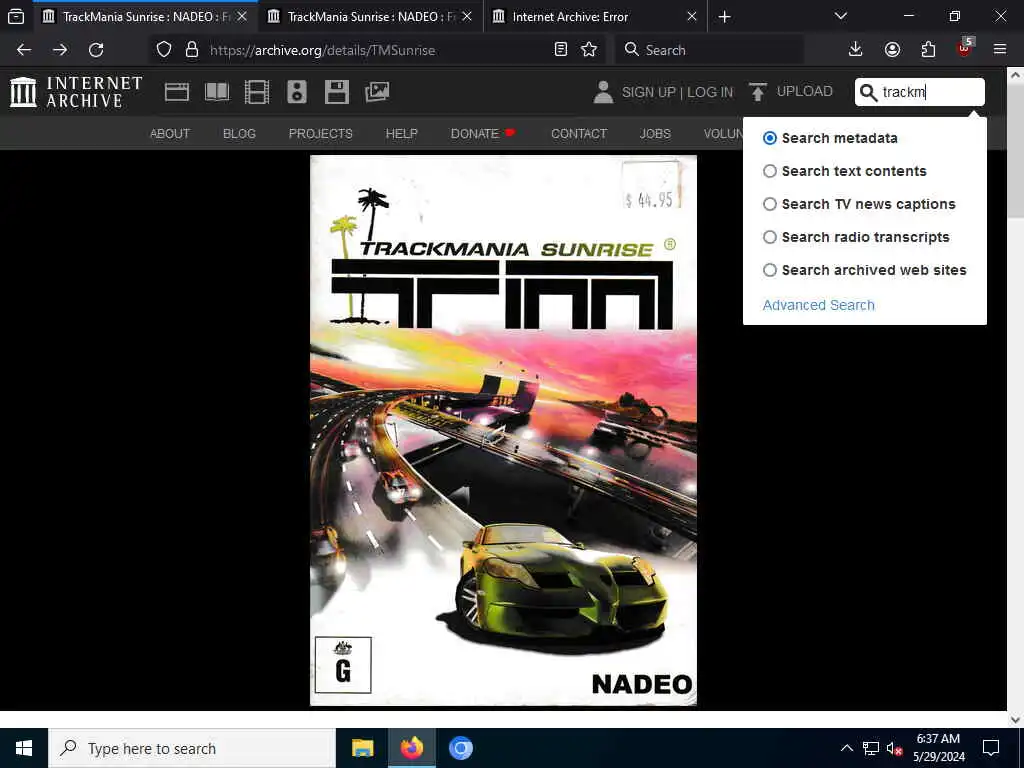Click the taskbar Type here to search box
The image size is (1024, 768).
[192, 748]
